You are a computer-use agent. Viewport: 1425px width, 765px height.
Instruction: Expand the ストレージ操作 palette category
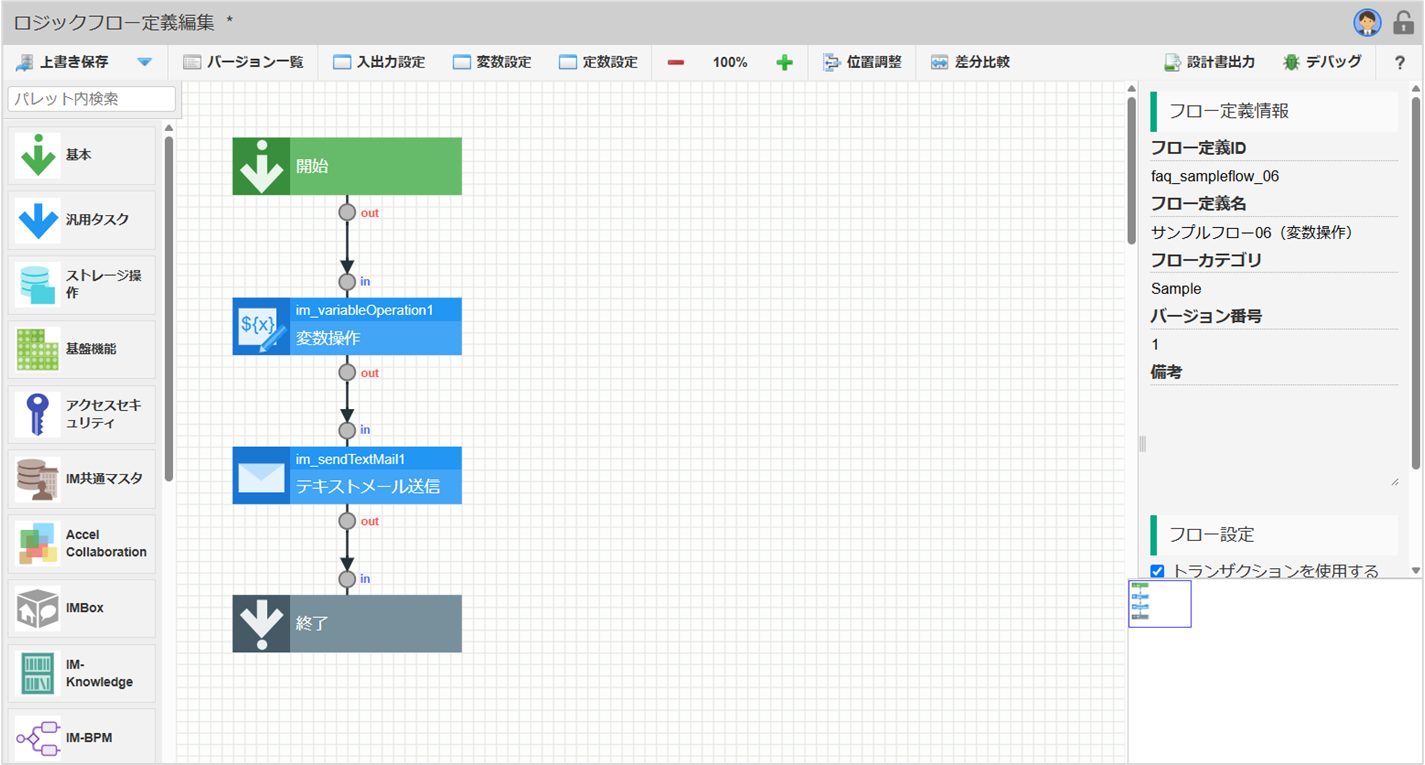coord(82,284)
